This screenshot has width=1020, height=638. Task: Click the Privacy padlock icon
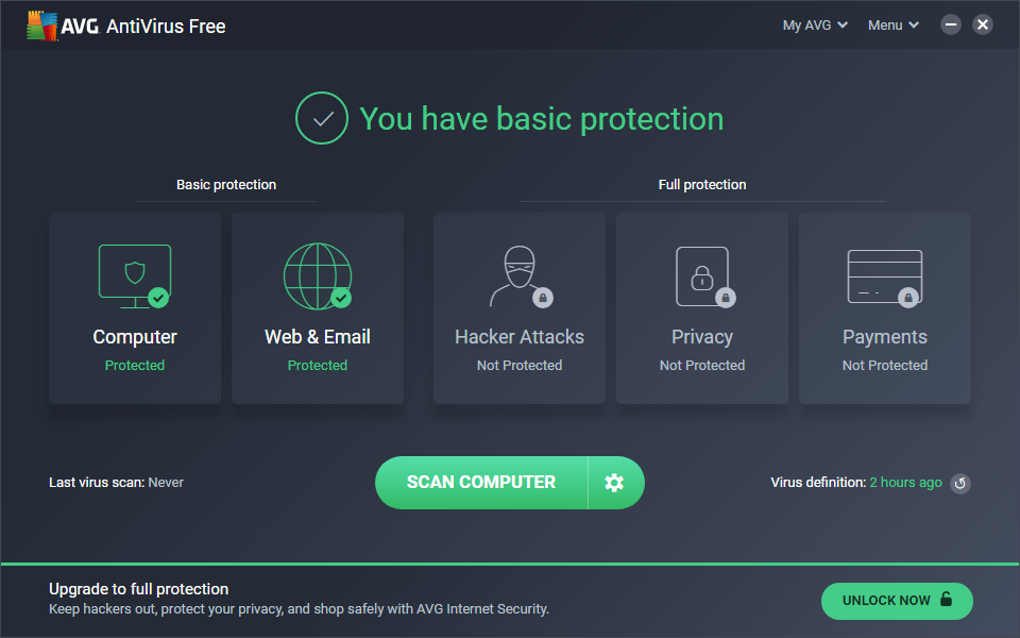702,276
